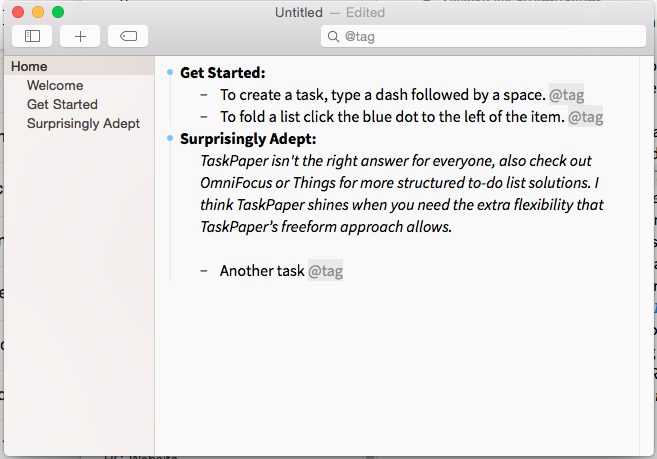Click the dash before 'To create a task'
The image size is (657, 459).
tap(204, 95)
